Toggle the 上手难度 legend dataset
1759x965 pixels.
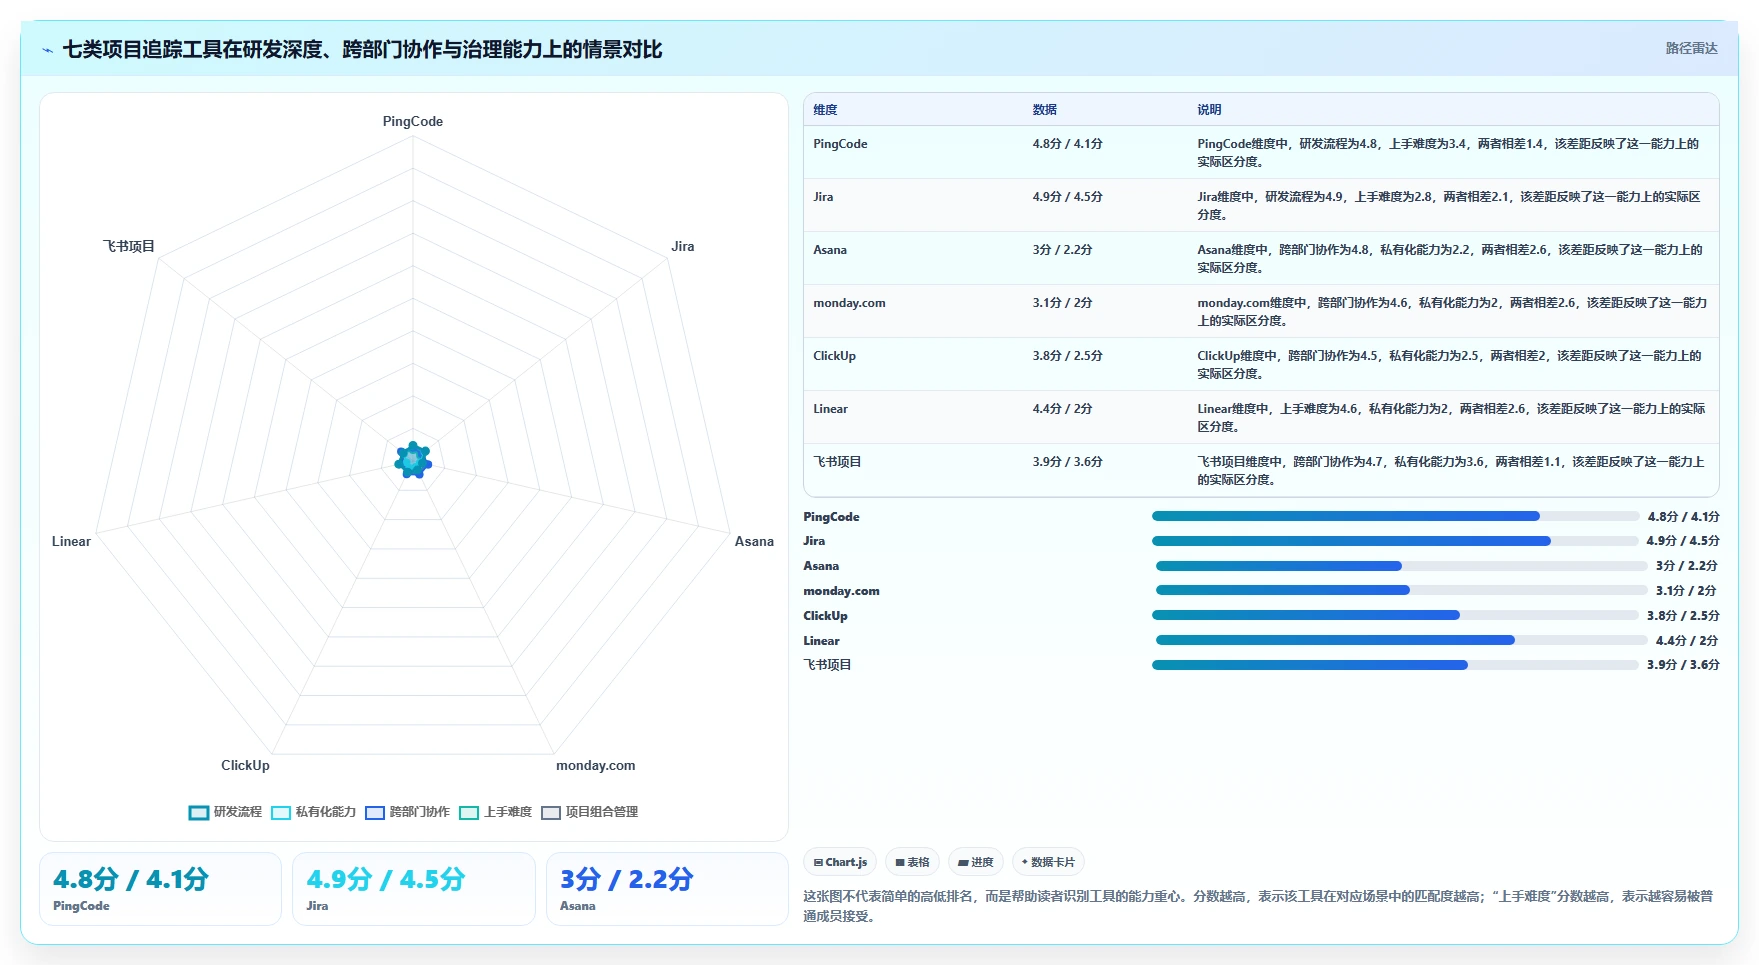tap(495, 812)
